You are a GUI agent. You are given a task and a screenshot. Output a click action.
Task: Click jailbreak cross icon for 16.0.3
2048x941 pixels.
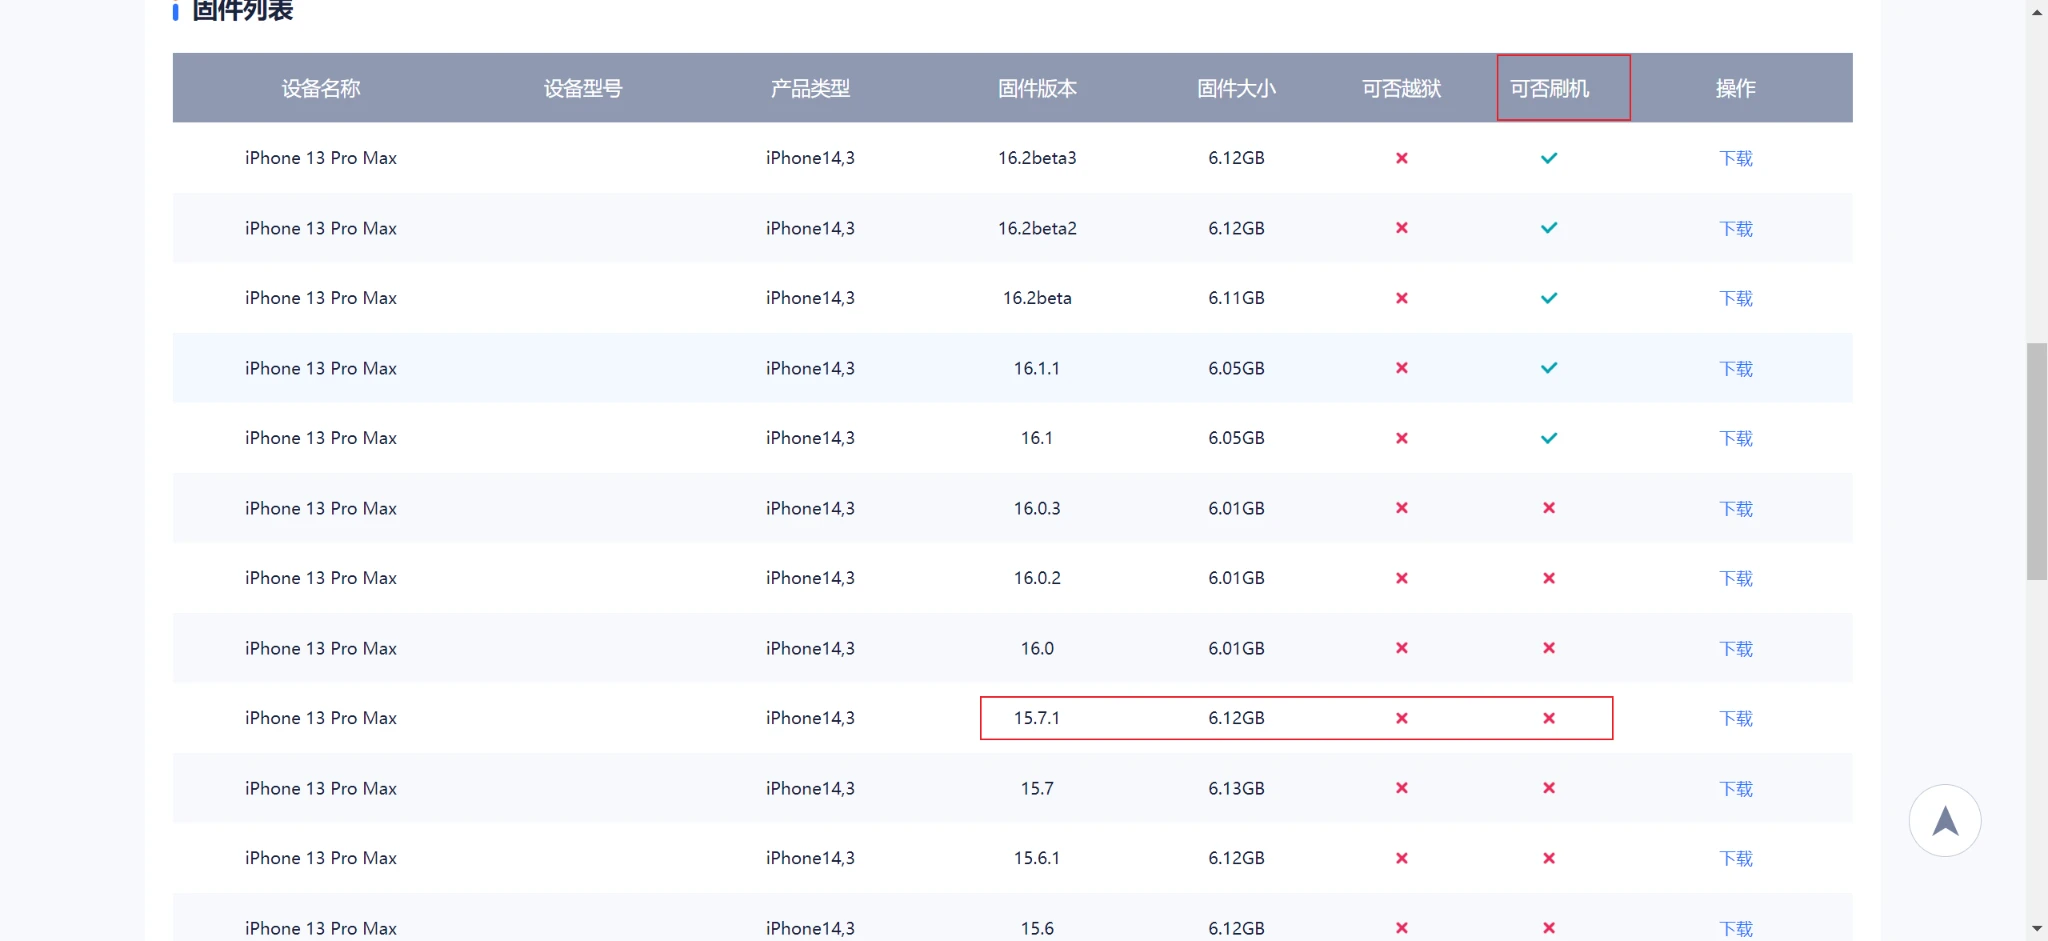(x=1402, y=508)
